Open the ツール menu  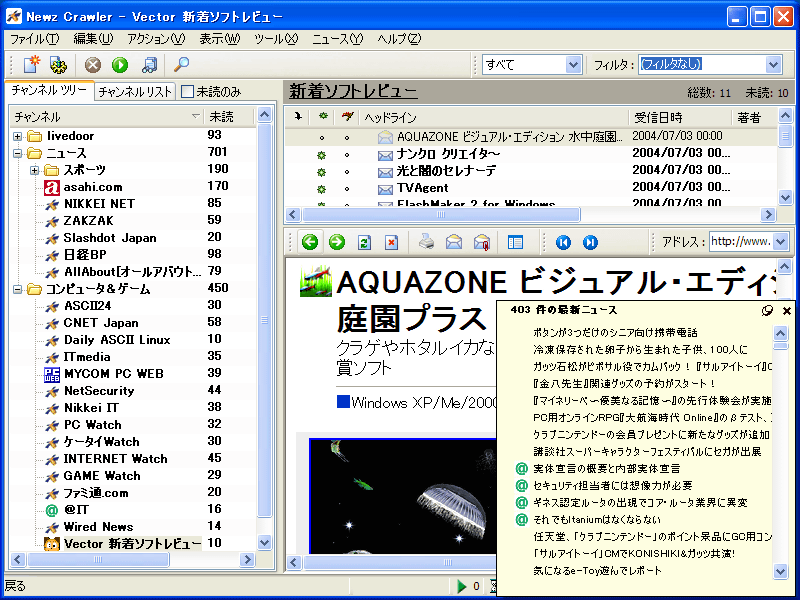pos(276,39)
